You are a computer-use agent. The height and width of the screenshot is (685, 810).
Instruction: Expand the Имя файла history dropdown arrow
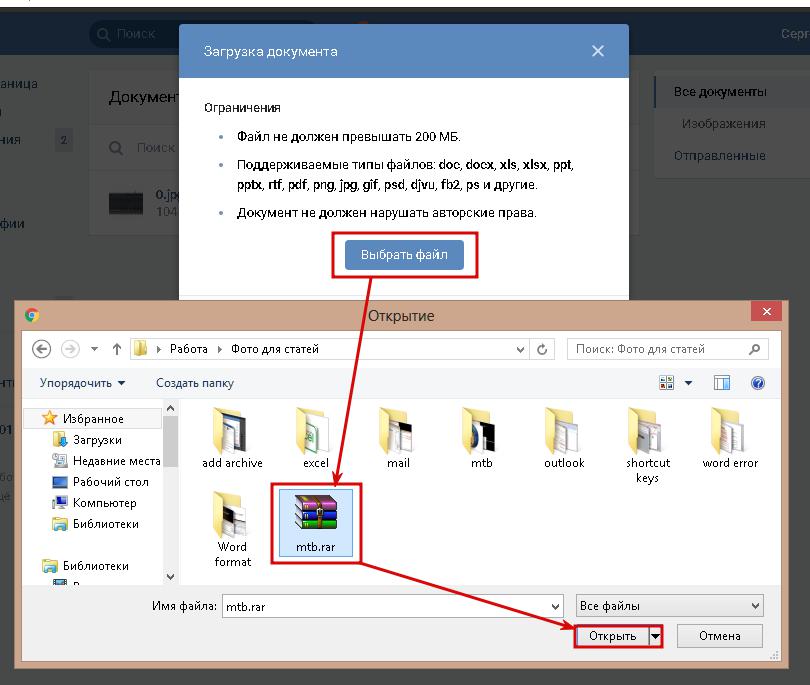pos(555,606)
